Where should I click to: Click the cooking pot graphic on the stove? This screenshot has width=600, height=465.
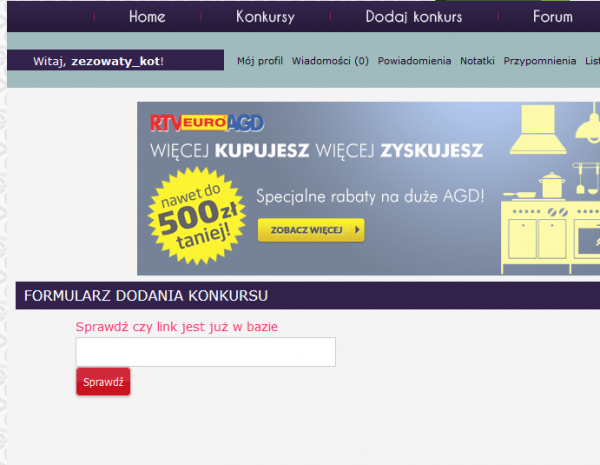(x=551, y=186)
